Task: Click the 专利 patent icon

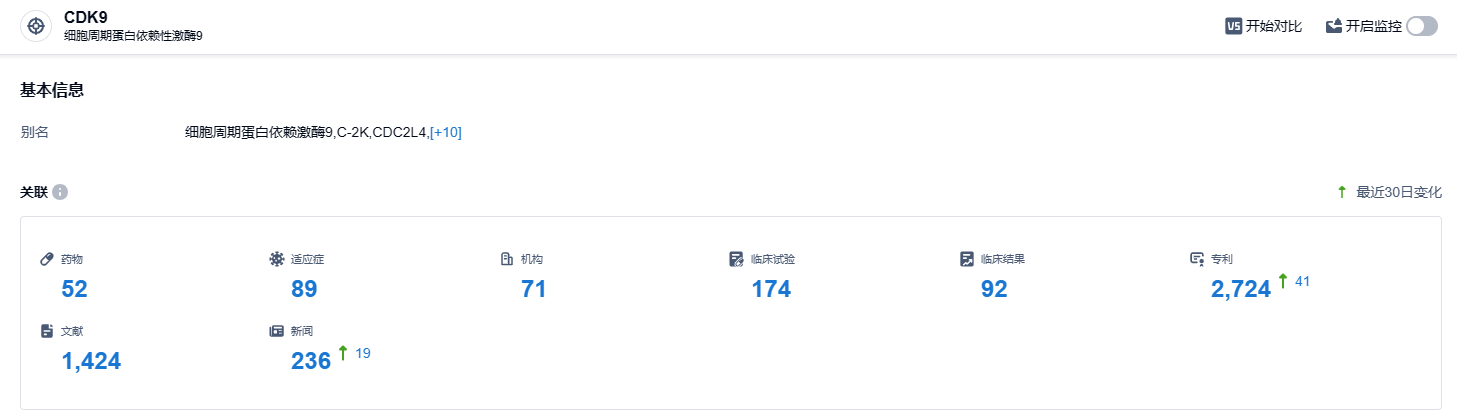Action: coord(1197,259)
